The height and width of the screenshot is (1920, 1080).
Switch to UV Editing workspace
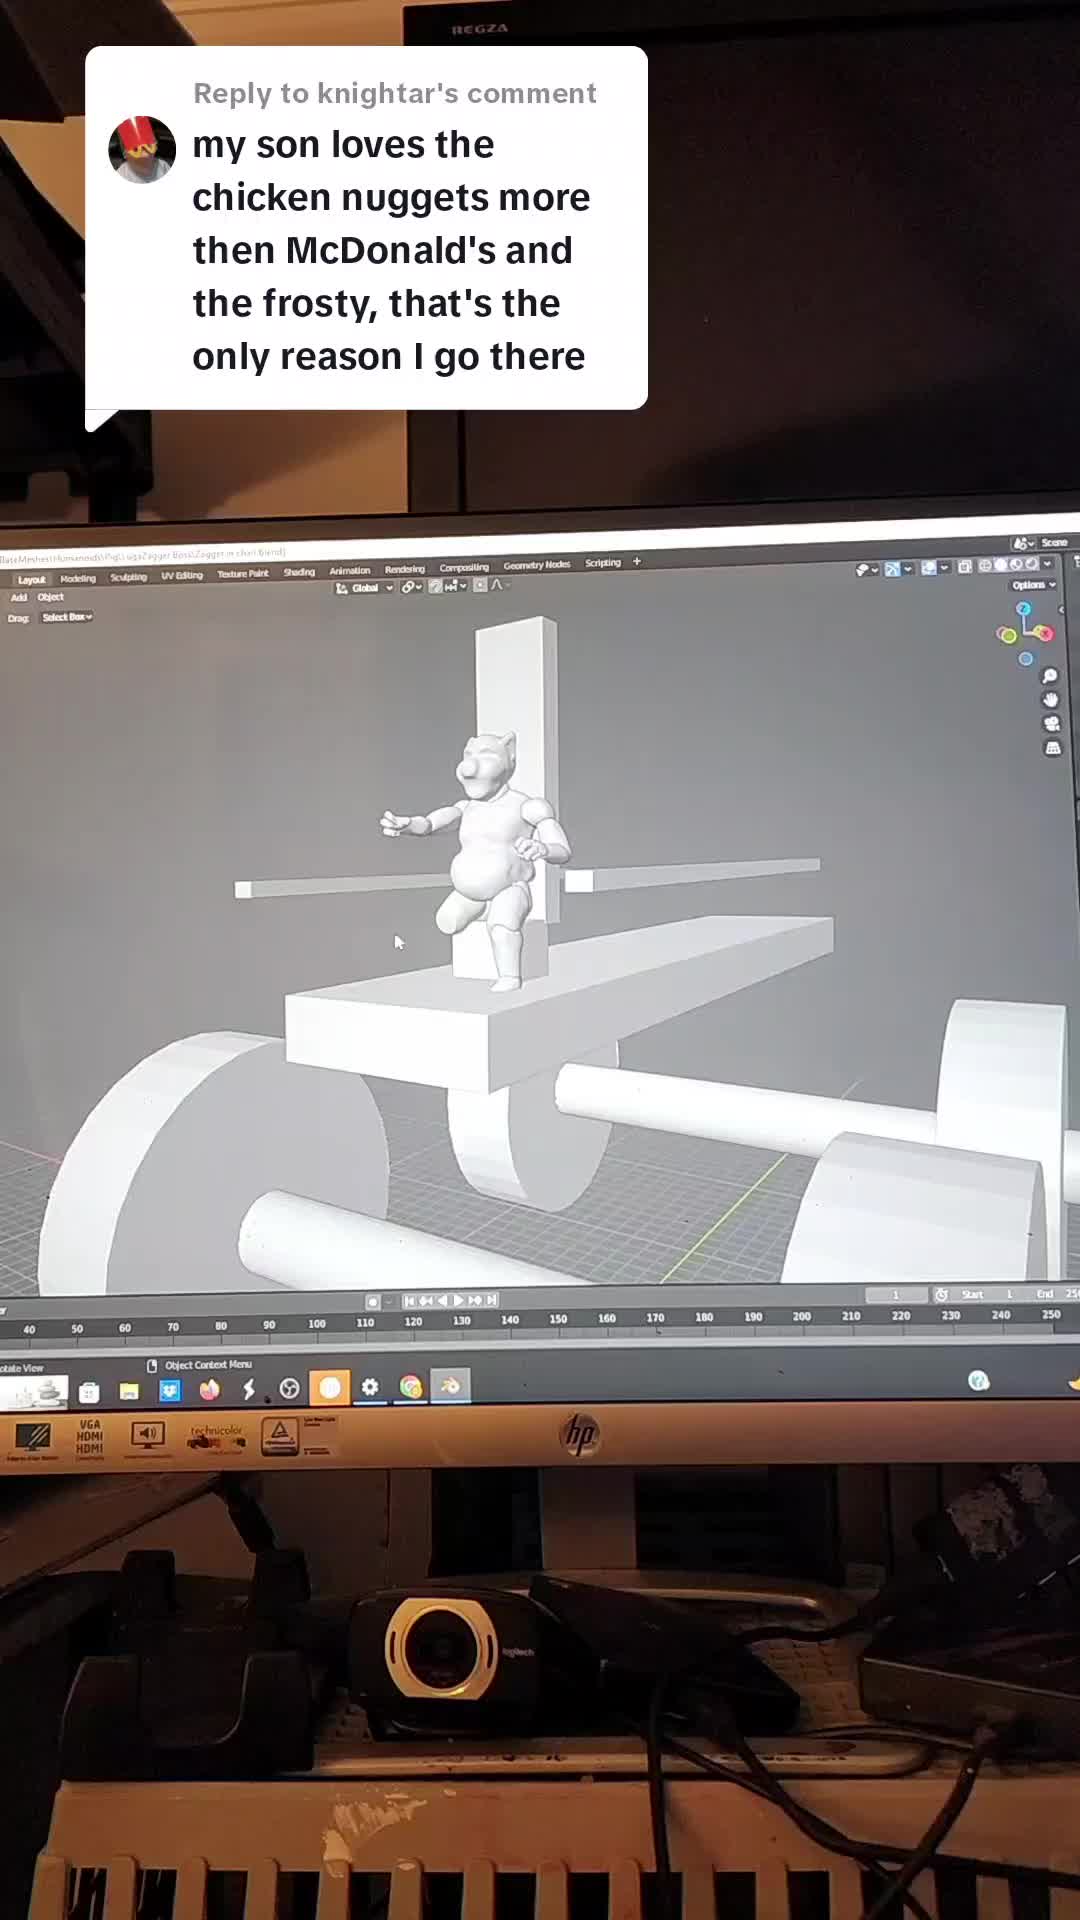pos(182,575)
